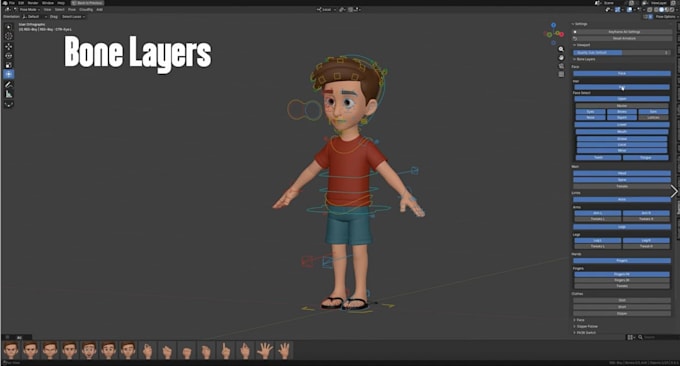Viewport: 680px width, 366px height.
Task: Select the Move tool
Action: tap(9, 46)
